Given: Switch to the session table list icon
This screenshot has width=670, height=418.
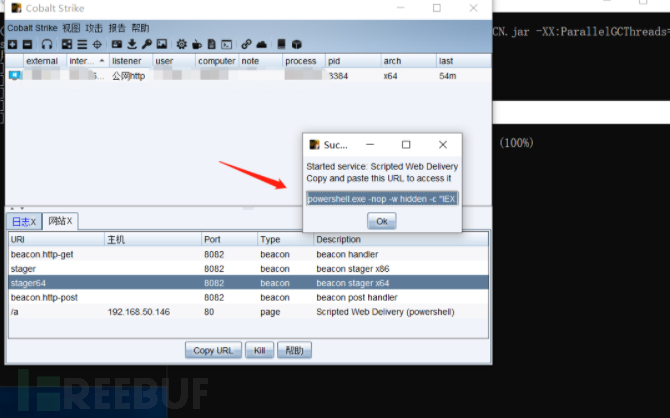Looking at the screenshot, I should (x=82, y=44).
